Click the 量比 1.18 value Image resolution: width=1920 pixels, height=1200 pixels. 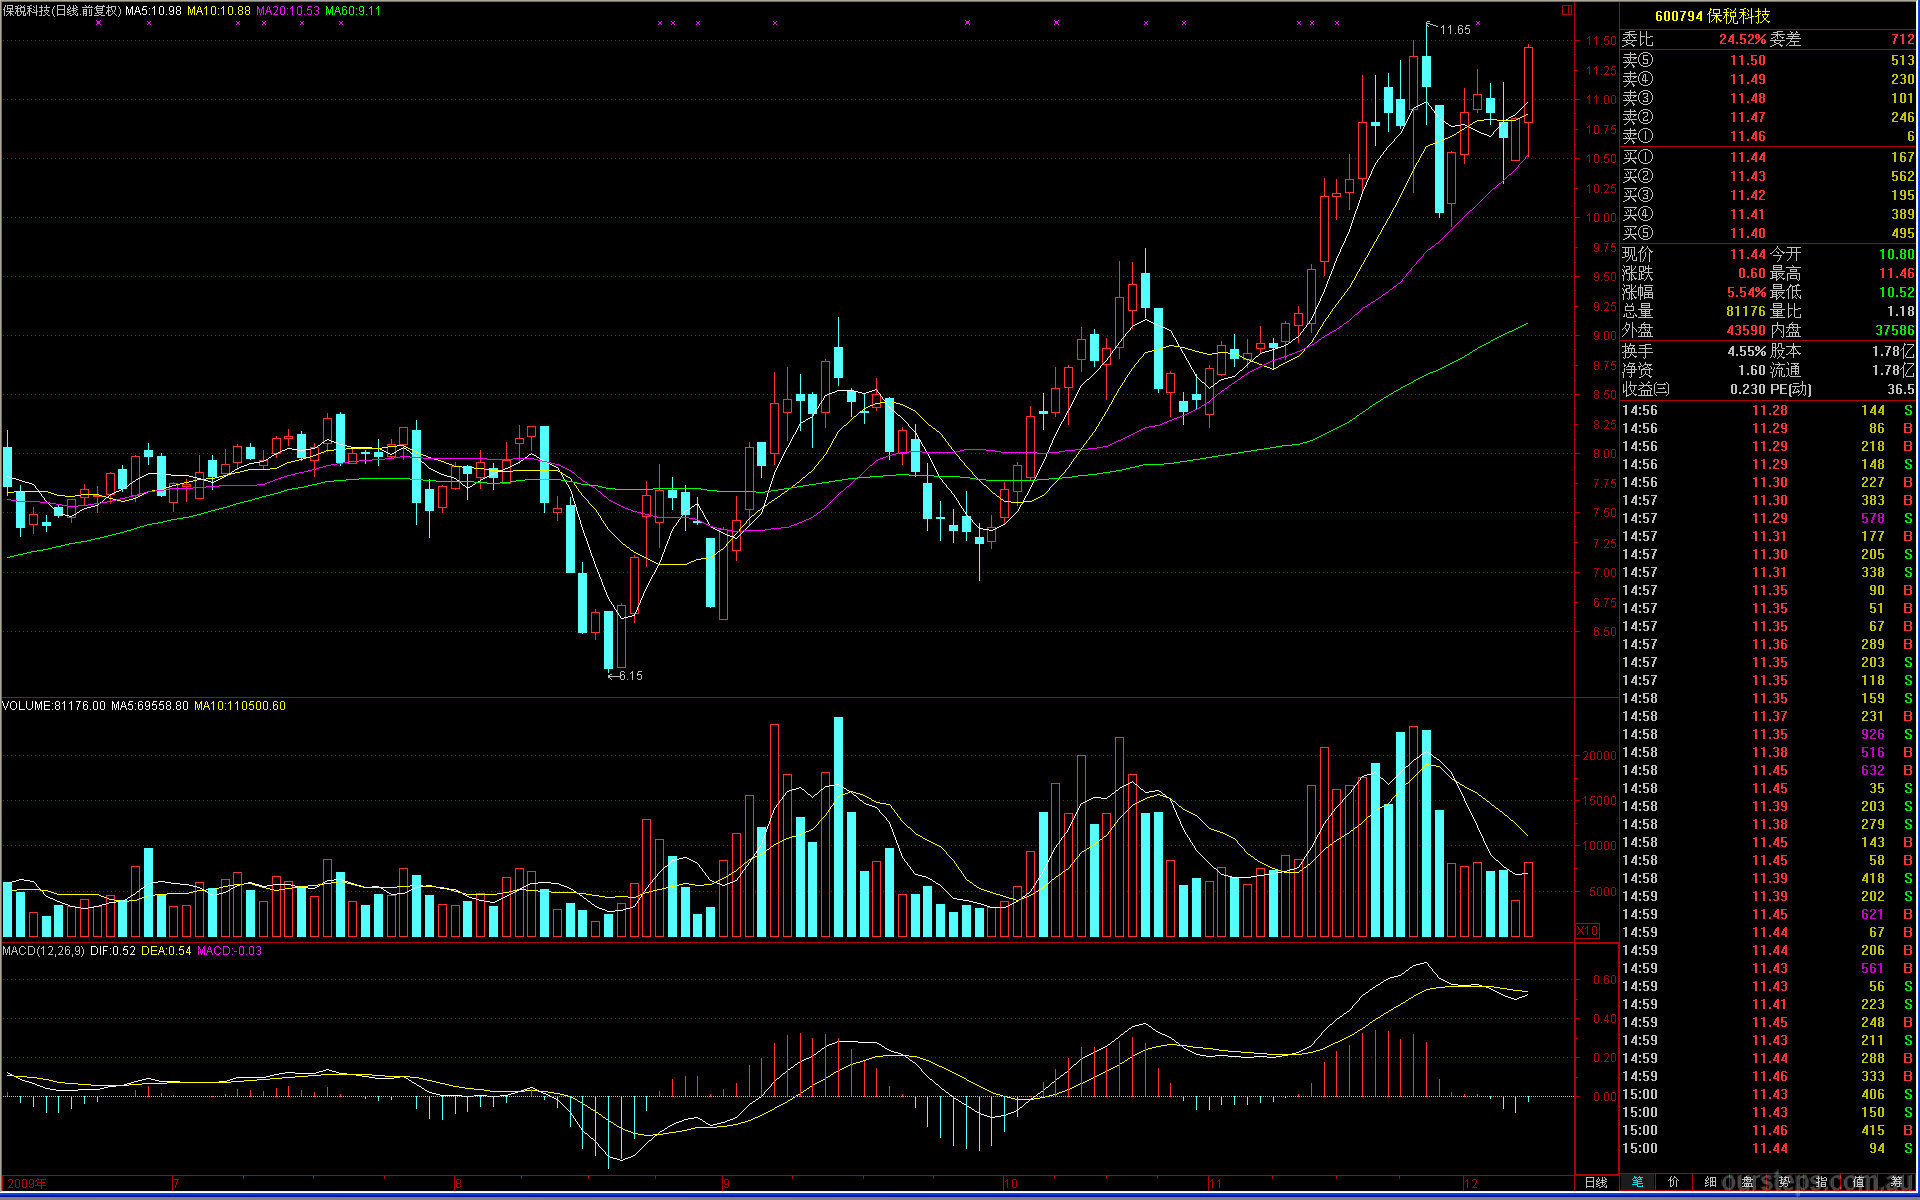1901,312
